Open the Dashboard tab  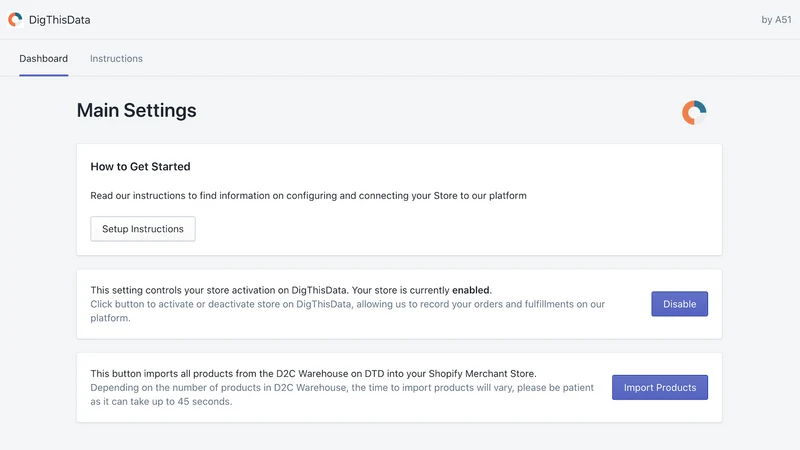(43, 59)
